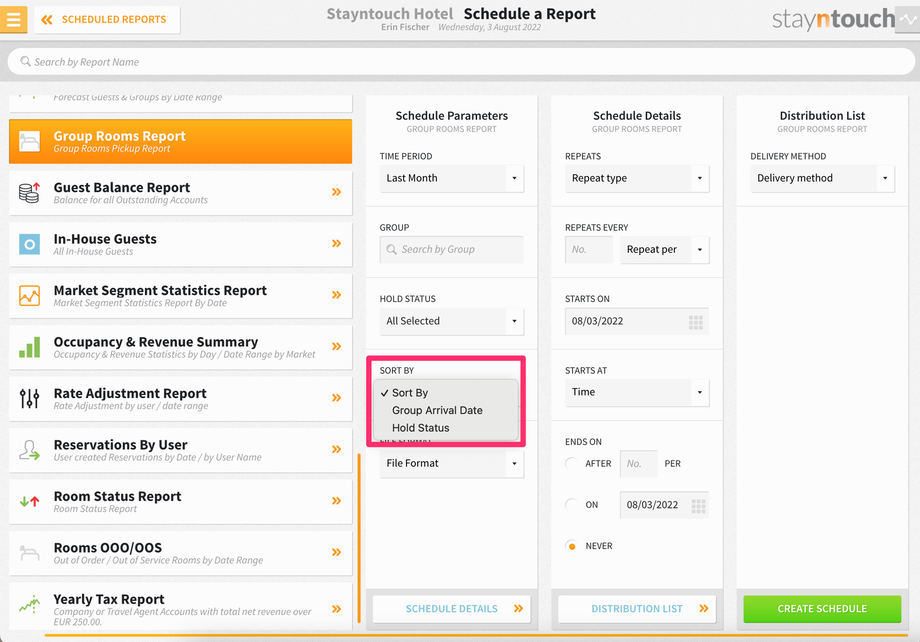Click the Occupancy & Revenue Summary title
This screenshot has width=920, height=642.
pos(155,342)
